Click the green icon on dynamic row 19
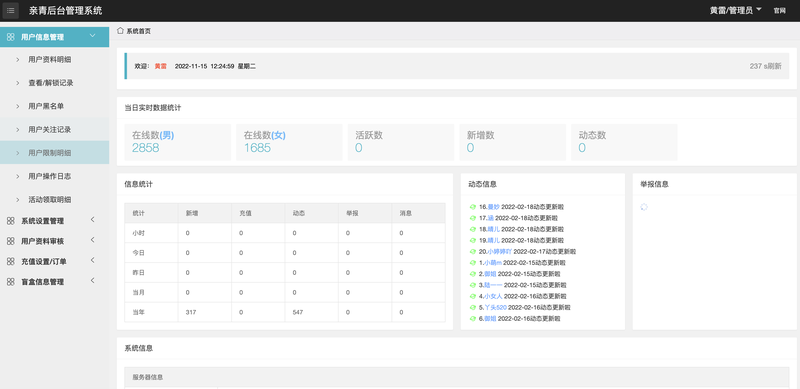The width and height of the screenshot is (800, 389). (x=473, y=240)
